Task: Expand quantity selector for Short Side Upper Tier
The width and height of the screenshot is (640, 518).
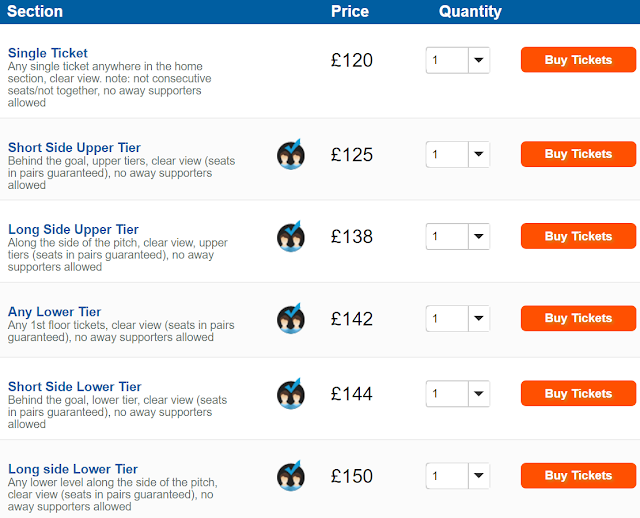Action: coord(458,154)
